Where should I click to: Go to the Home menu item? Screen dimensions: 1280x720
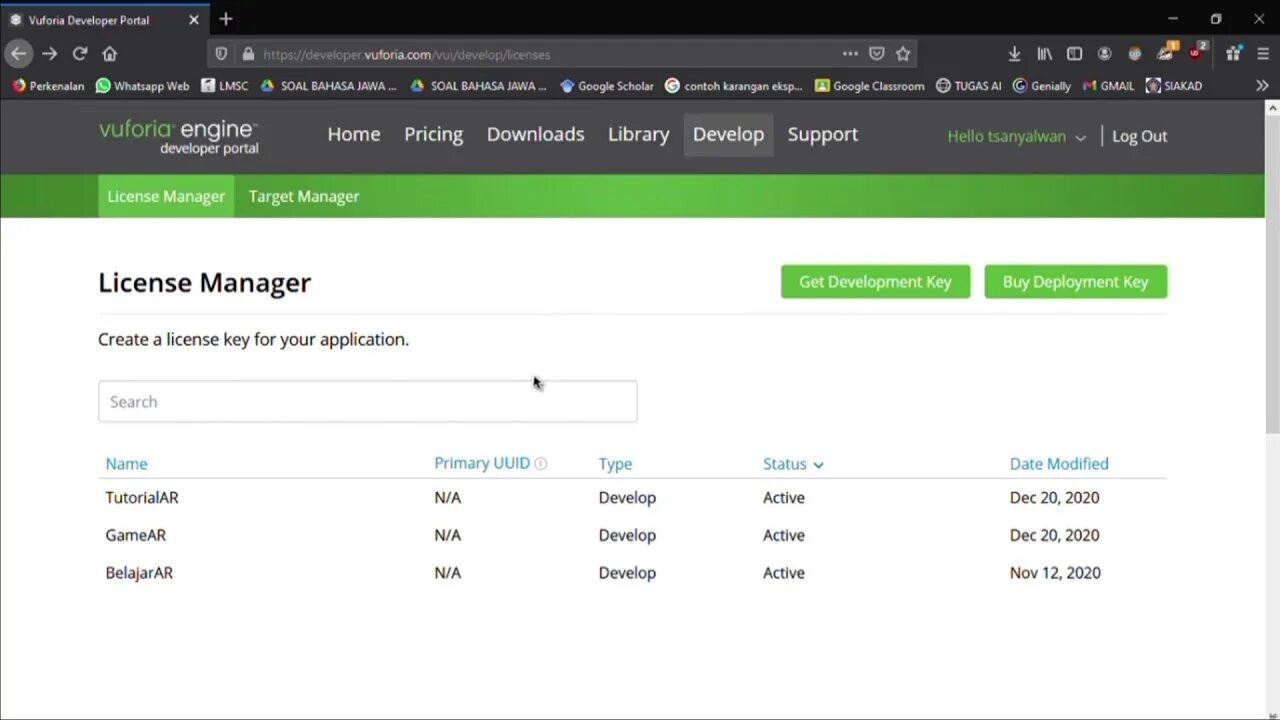tap(354, 135)
